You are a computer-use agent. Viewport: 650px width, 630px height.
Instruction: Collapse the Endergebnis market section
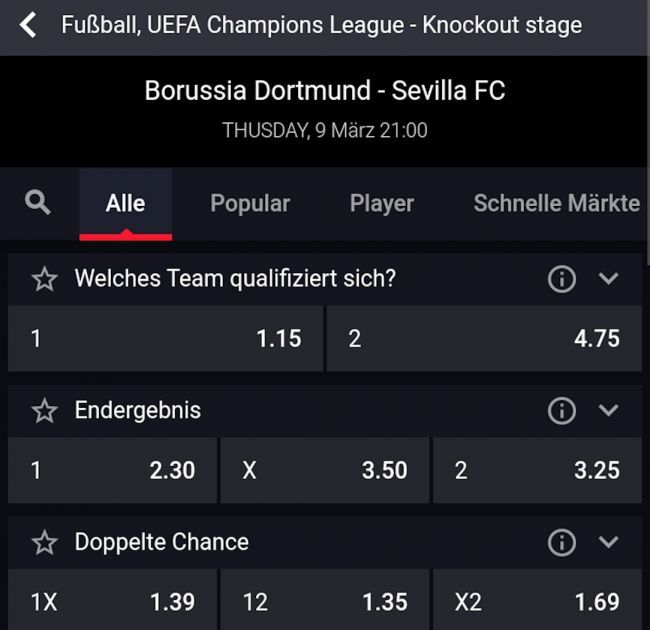pyautogui.click(x=609, y=410)
